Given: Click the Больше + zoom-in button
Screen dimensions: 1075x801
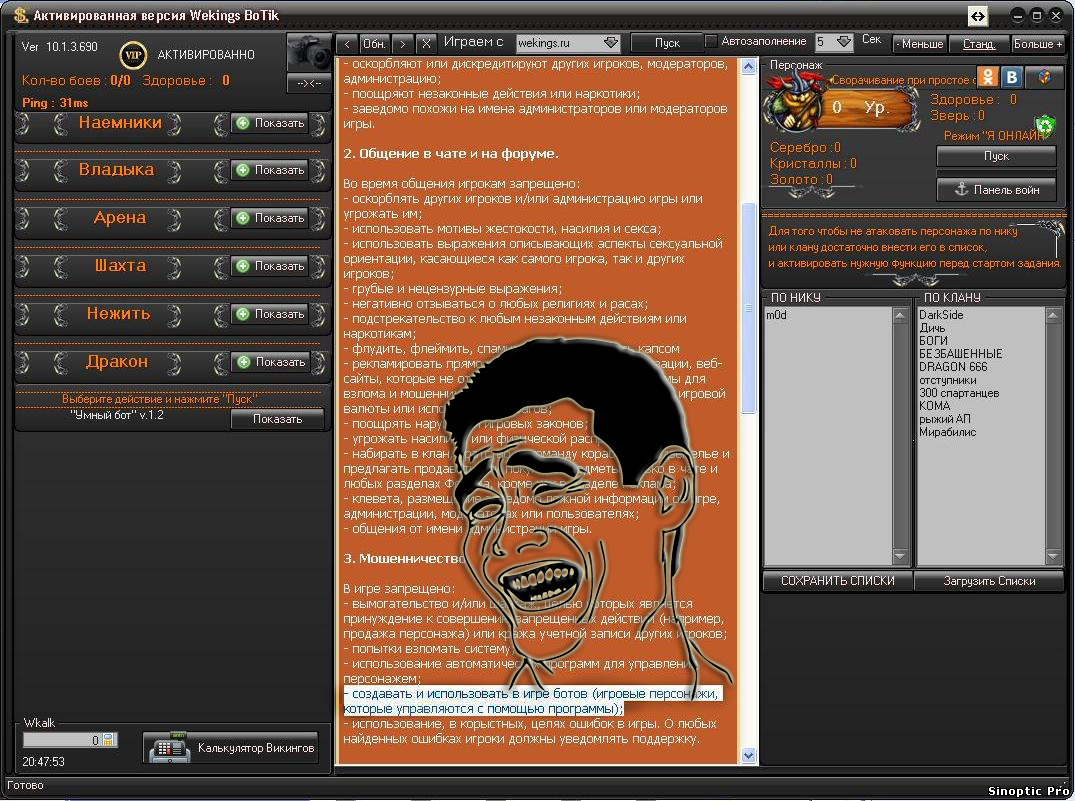Looking at the screenshot, I should [1038, 44].
